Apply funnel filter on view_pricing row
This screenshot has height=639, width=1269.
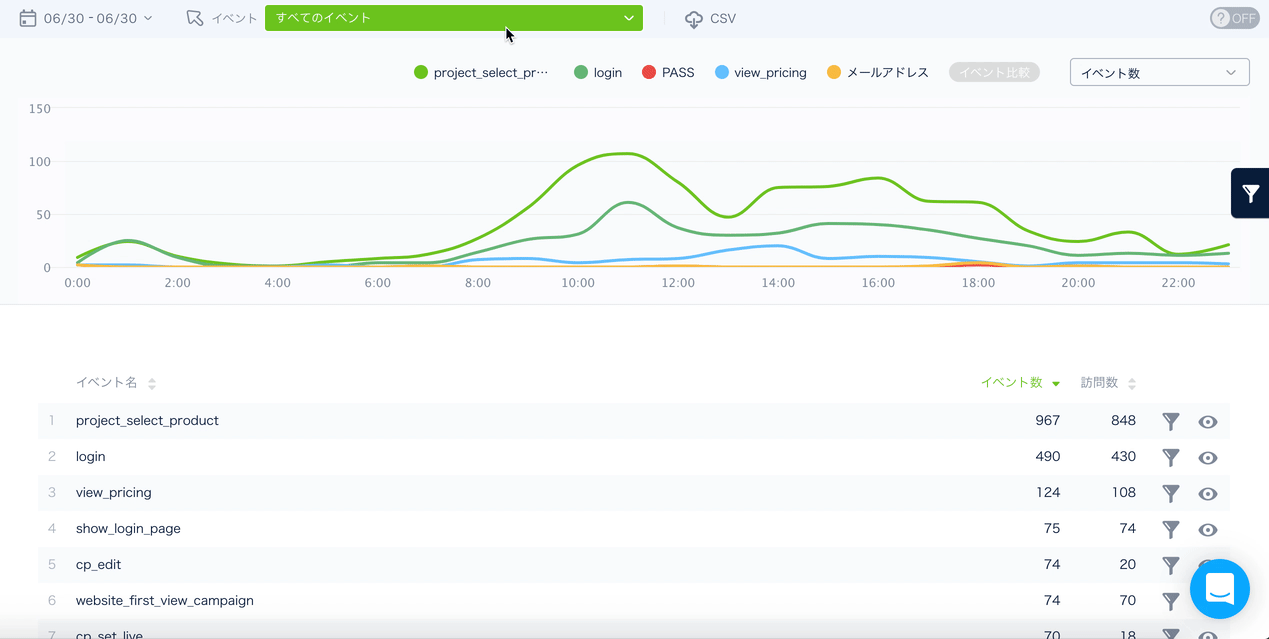[1171, 493]
